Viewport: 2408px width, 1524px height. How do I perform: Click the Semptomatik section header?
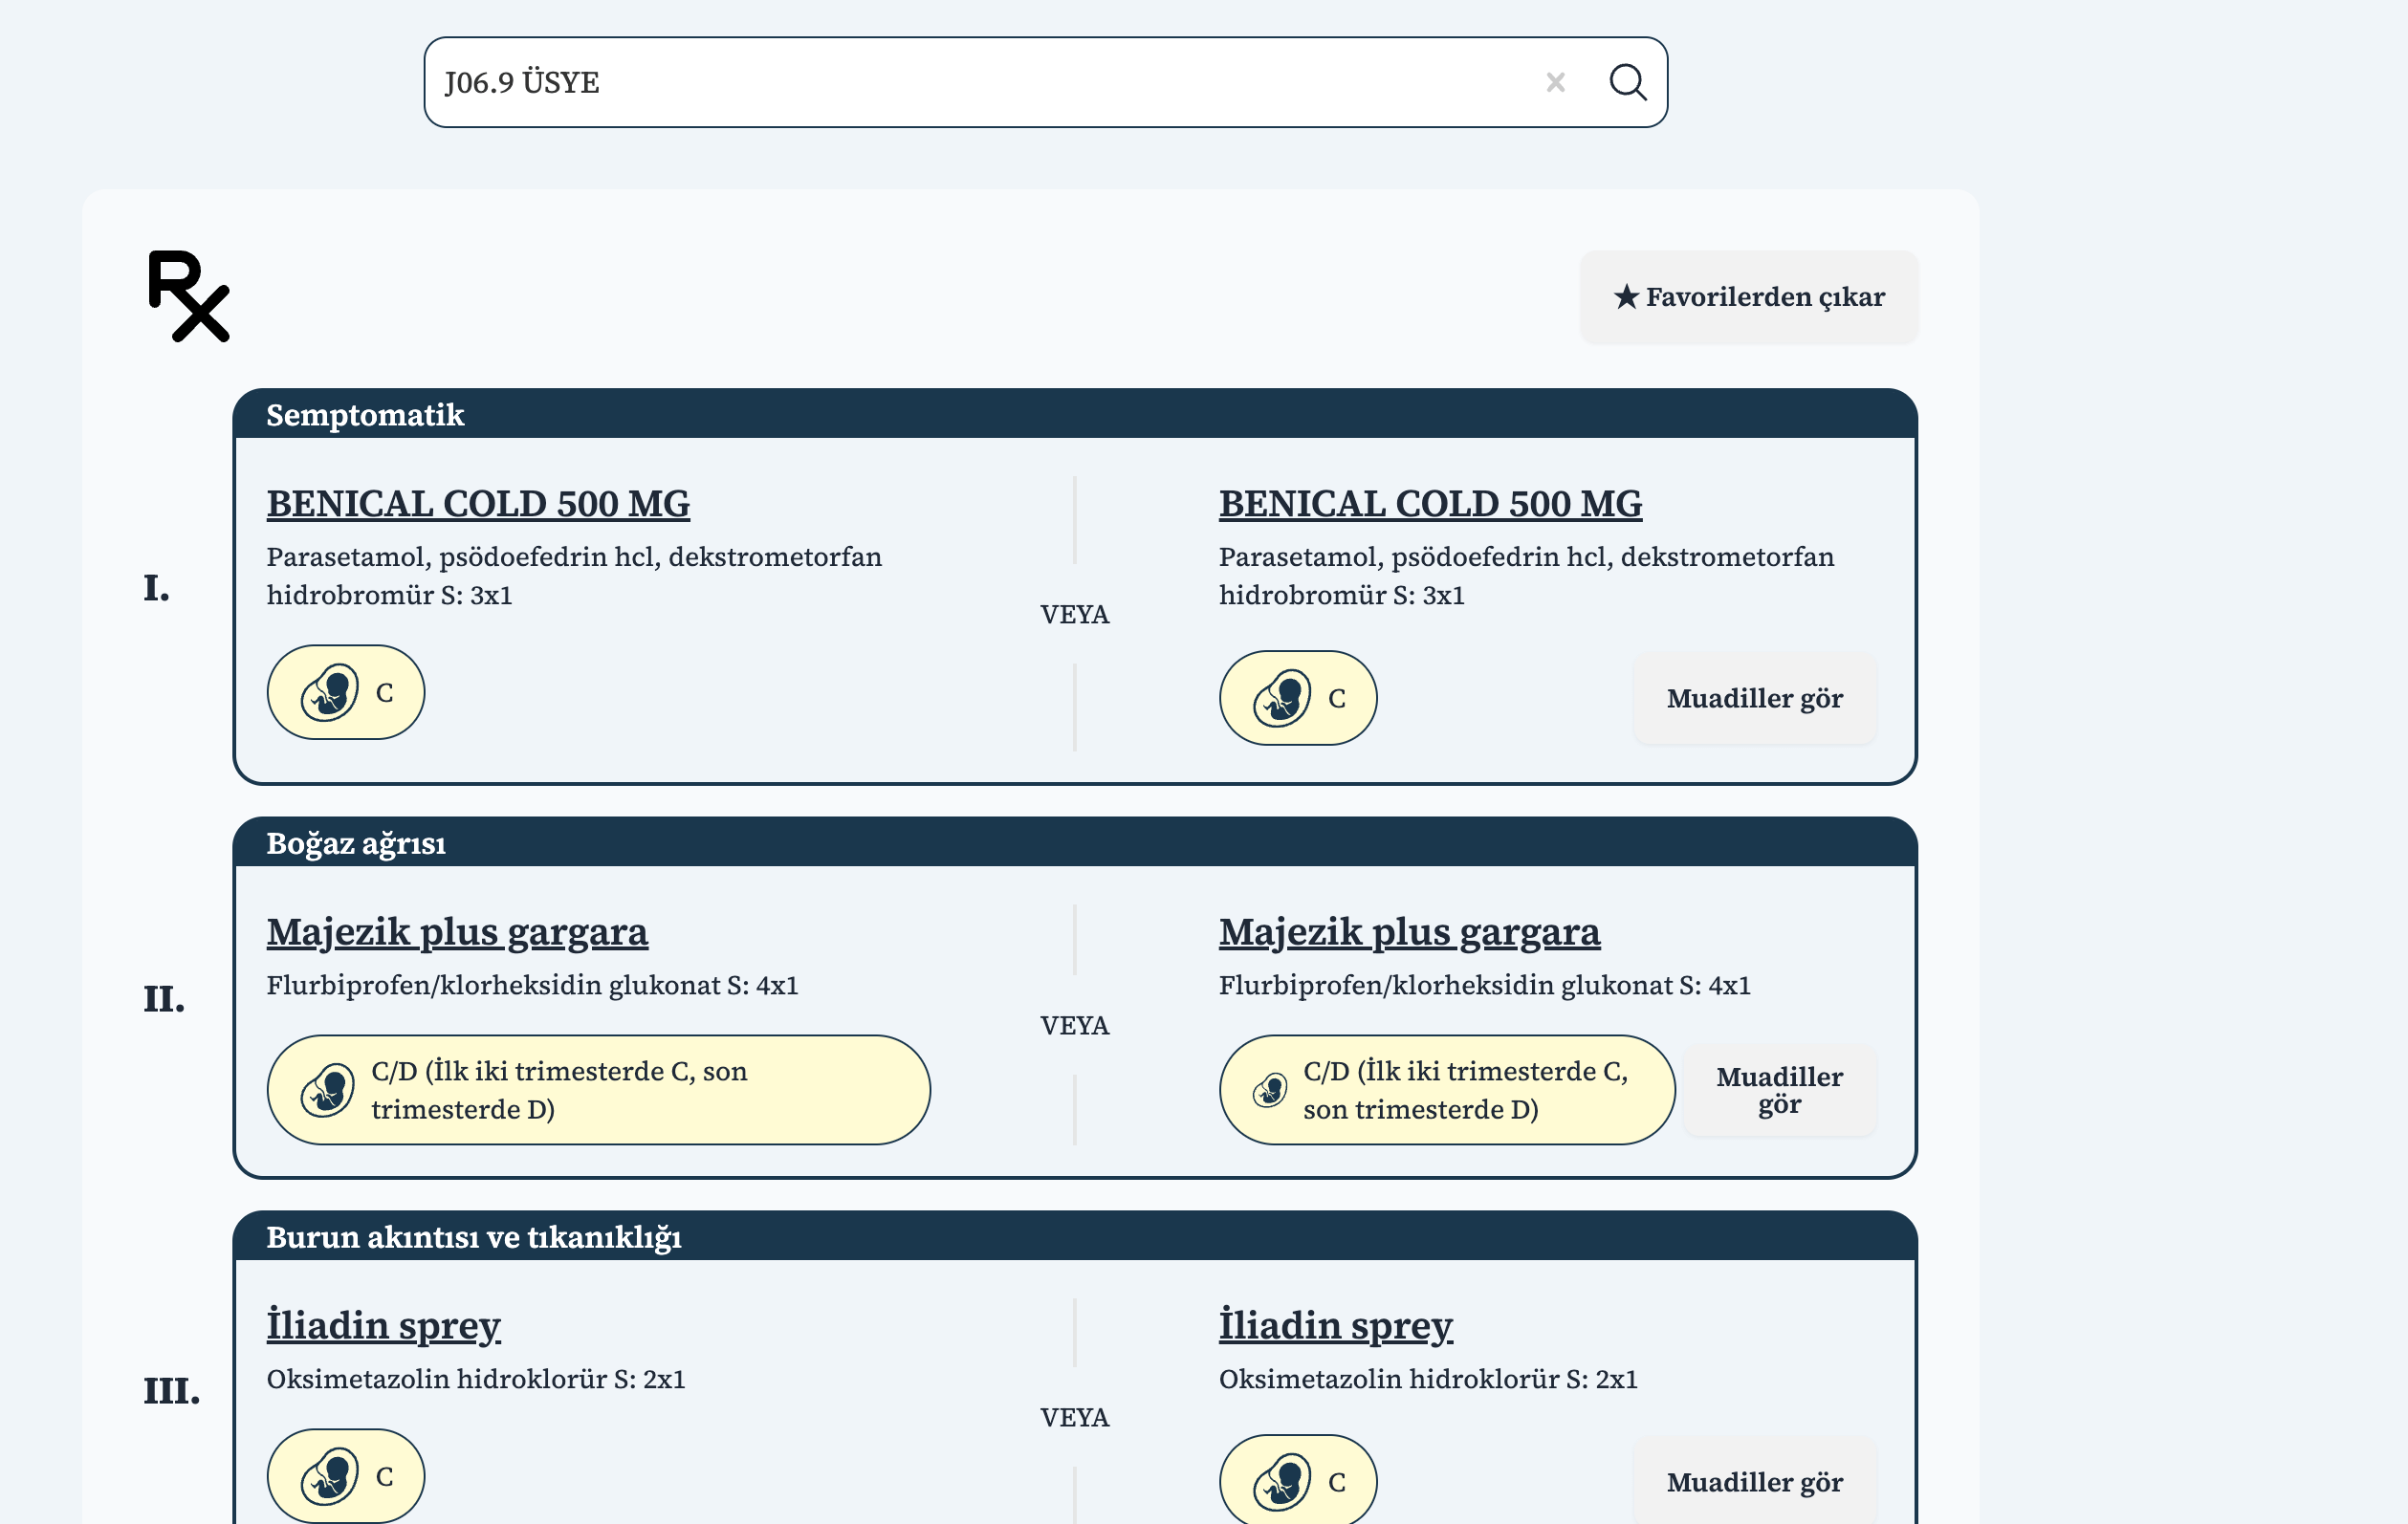tap(1075, 414)
